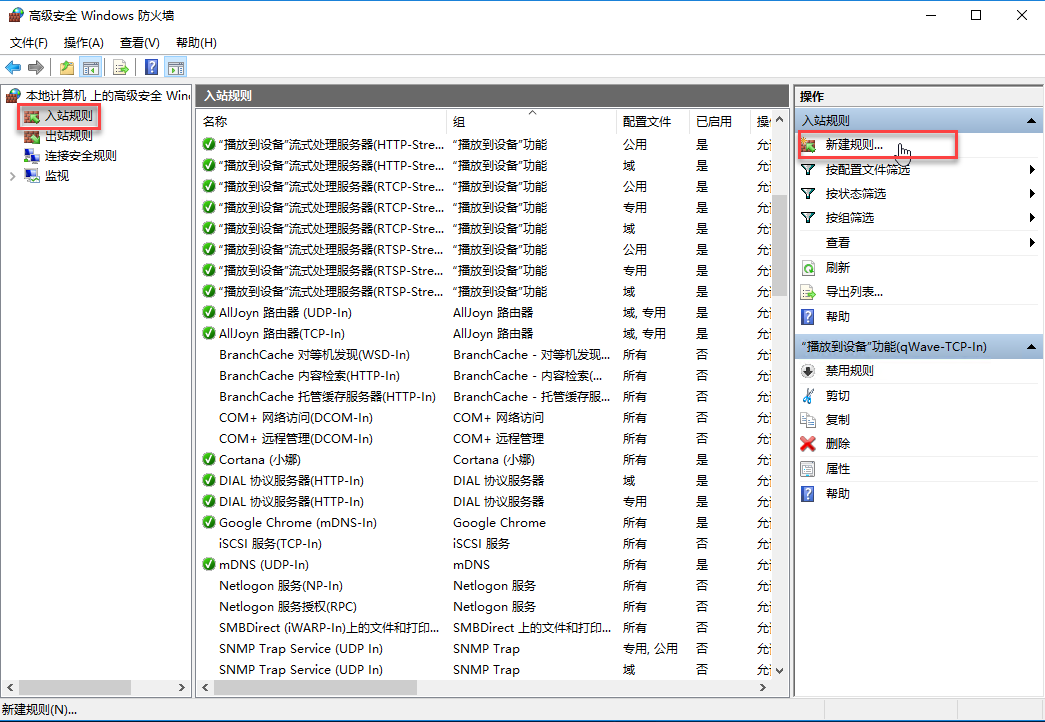
Task: Open the 文件(F) menu
Action: (x=29, y=43)
